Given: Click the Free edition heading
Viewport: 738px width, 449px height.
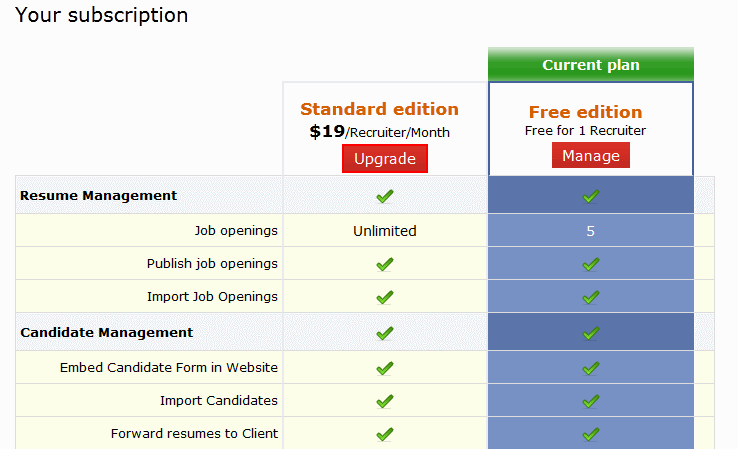Looking at the screenshot, I should (x=585, y=111).
